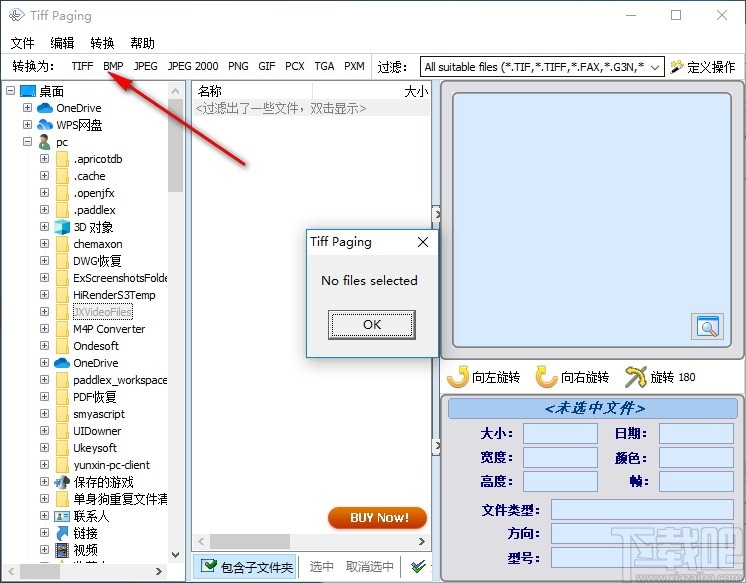Click the 视频 film strip icon

(62, 550)
